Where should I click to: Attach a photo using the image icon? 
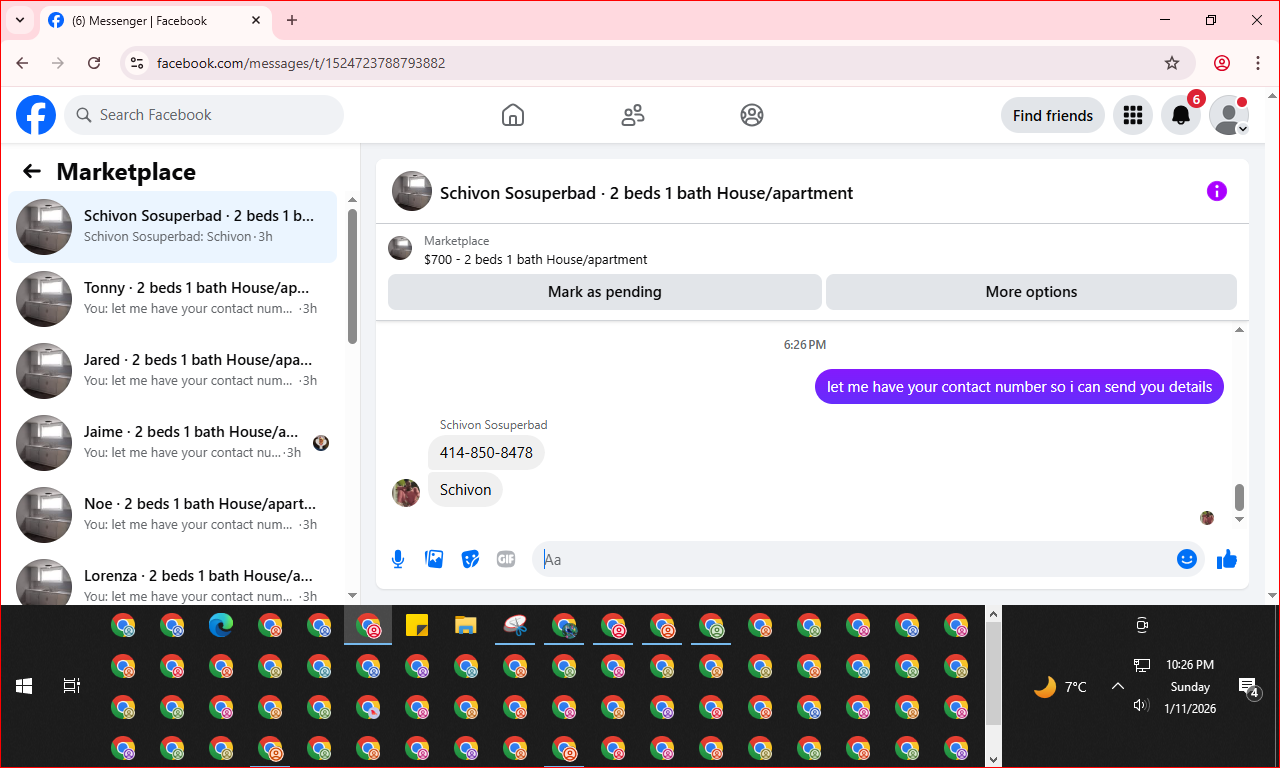[434, 559]
